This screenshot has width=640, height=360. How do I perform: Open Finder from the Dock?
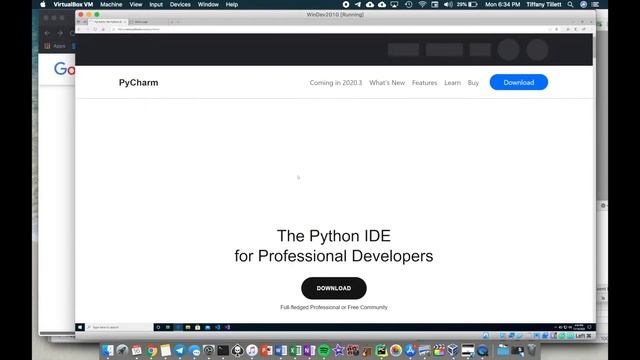[108, 350]
